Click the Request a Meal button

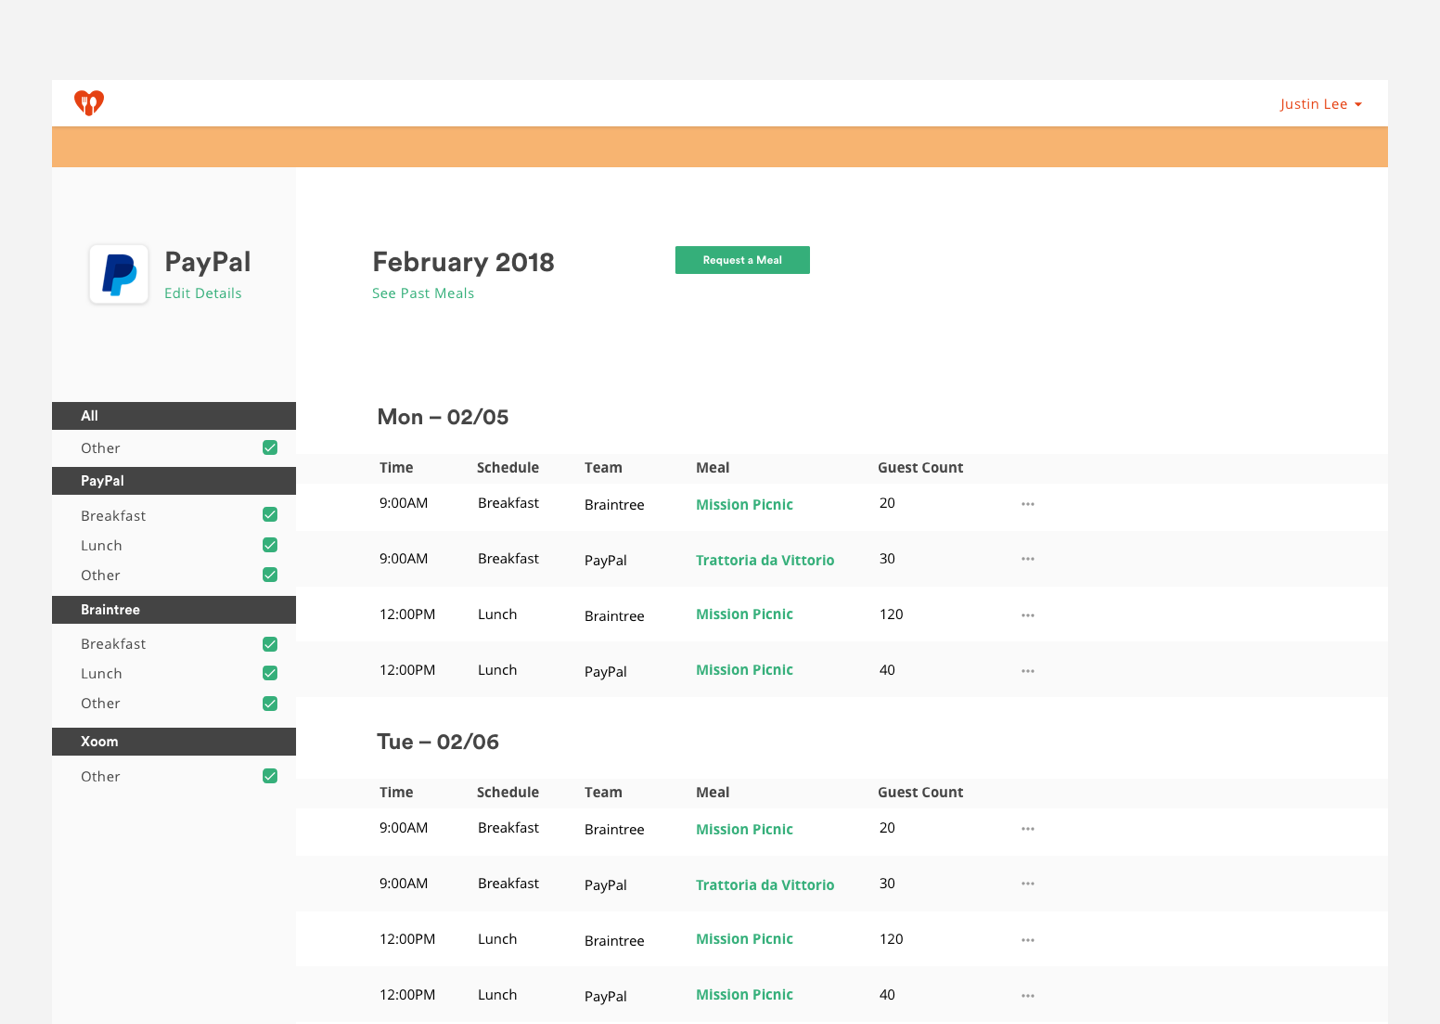[742, 260]
